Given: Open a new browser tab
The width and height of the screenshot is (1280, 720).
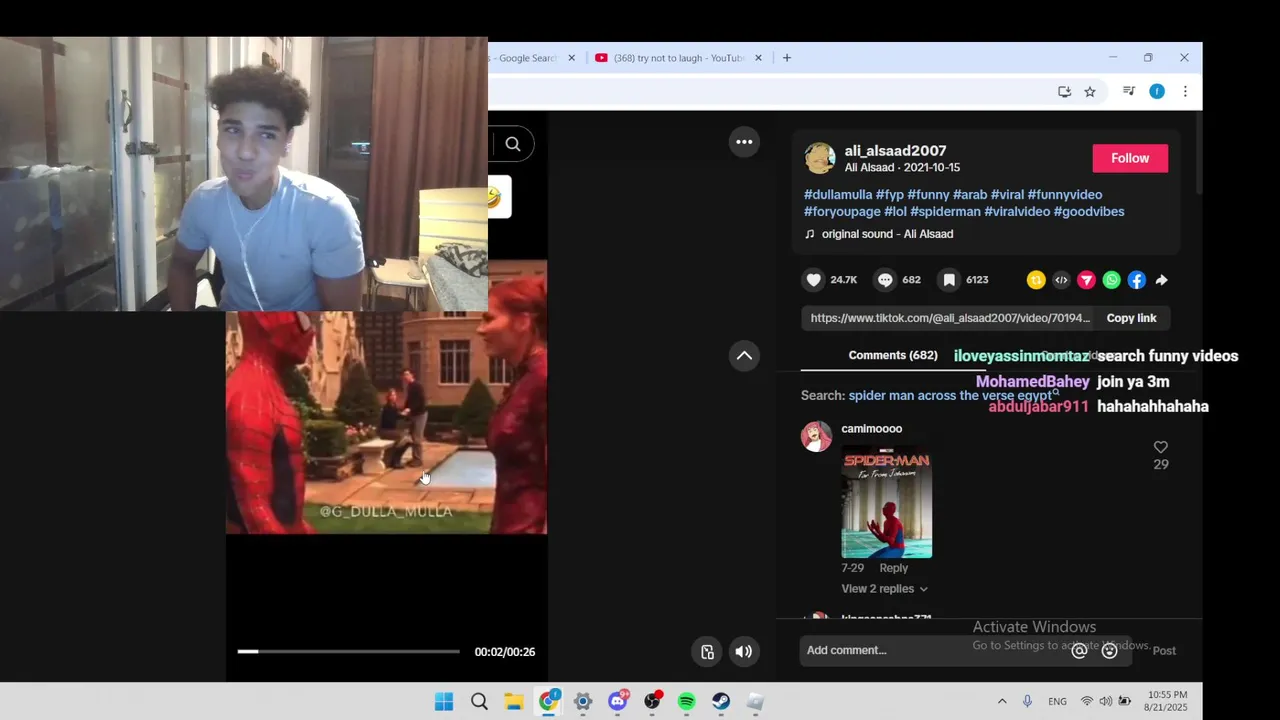Looking at the screenshot, I should click(787, 58).
